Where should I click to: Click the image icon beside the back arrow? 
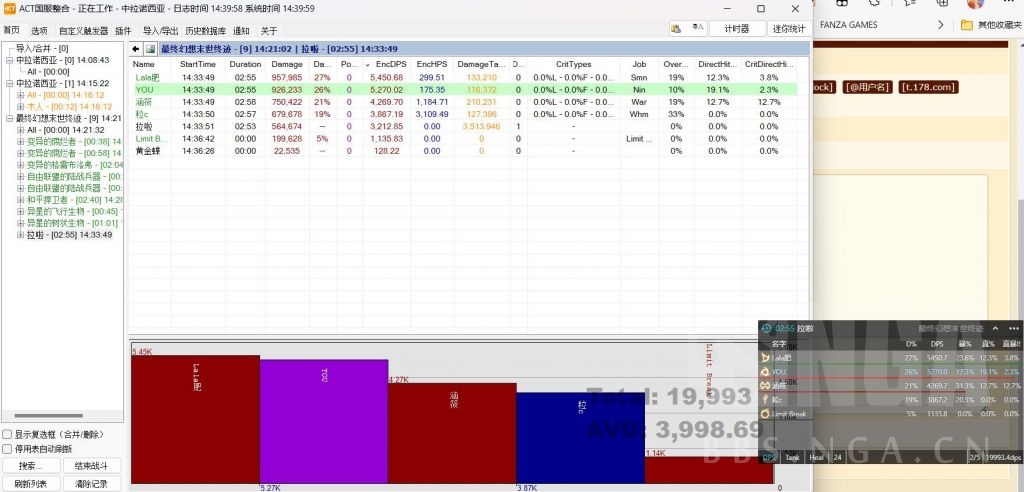(x=150, y=48)
